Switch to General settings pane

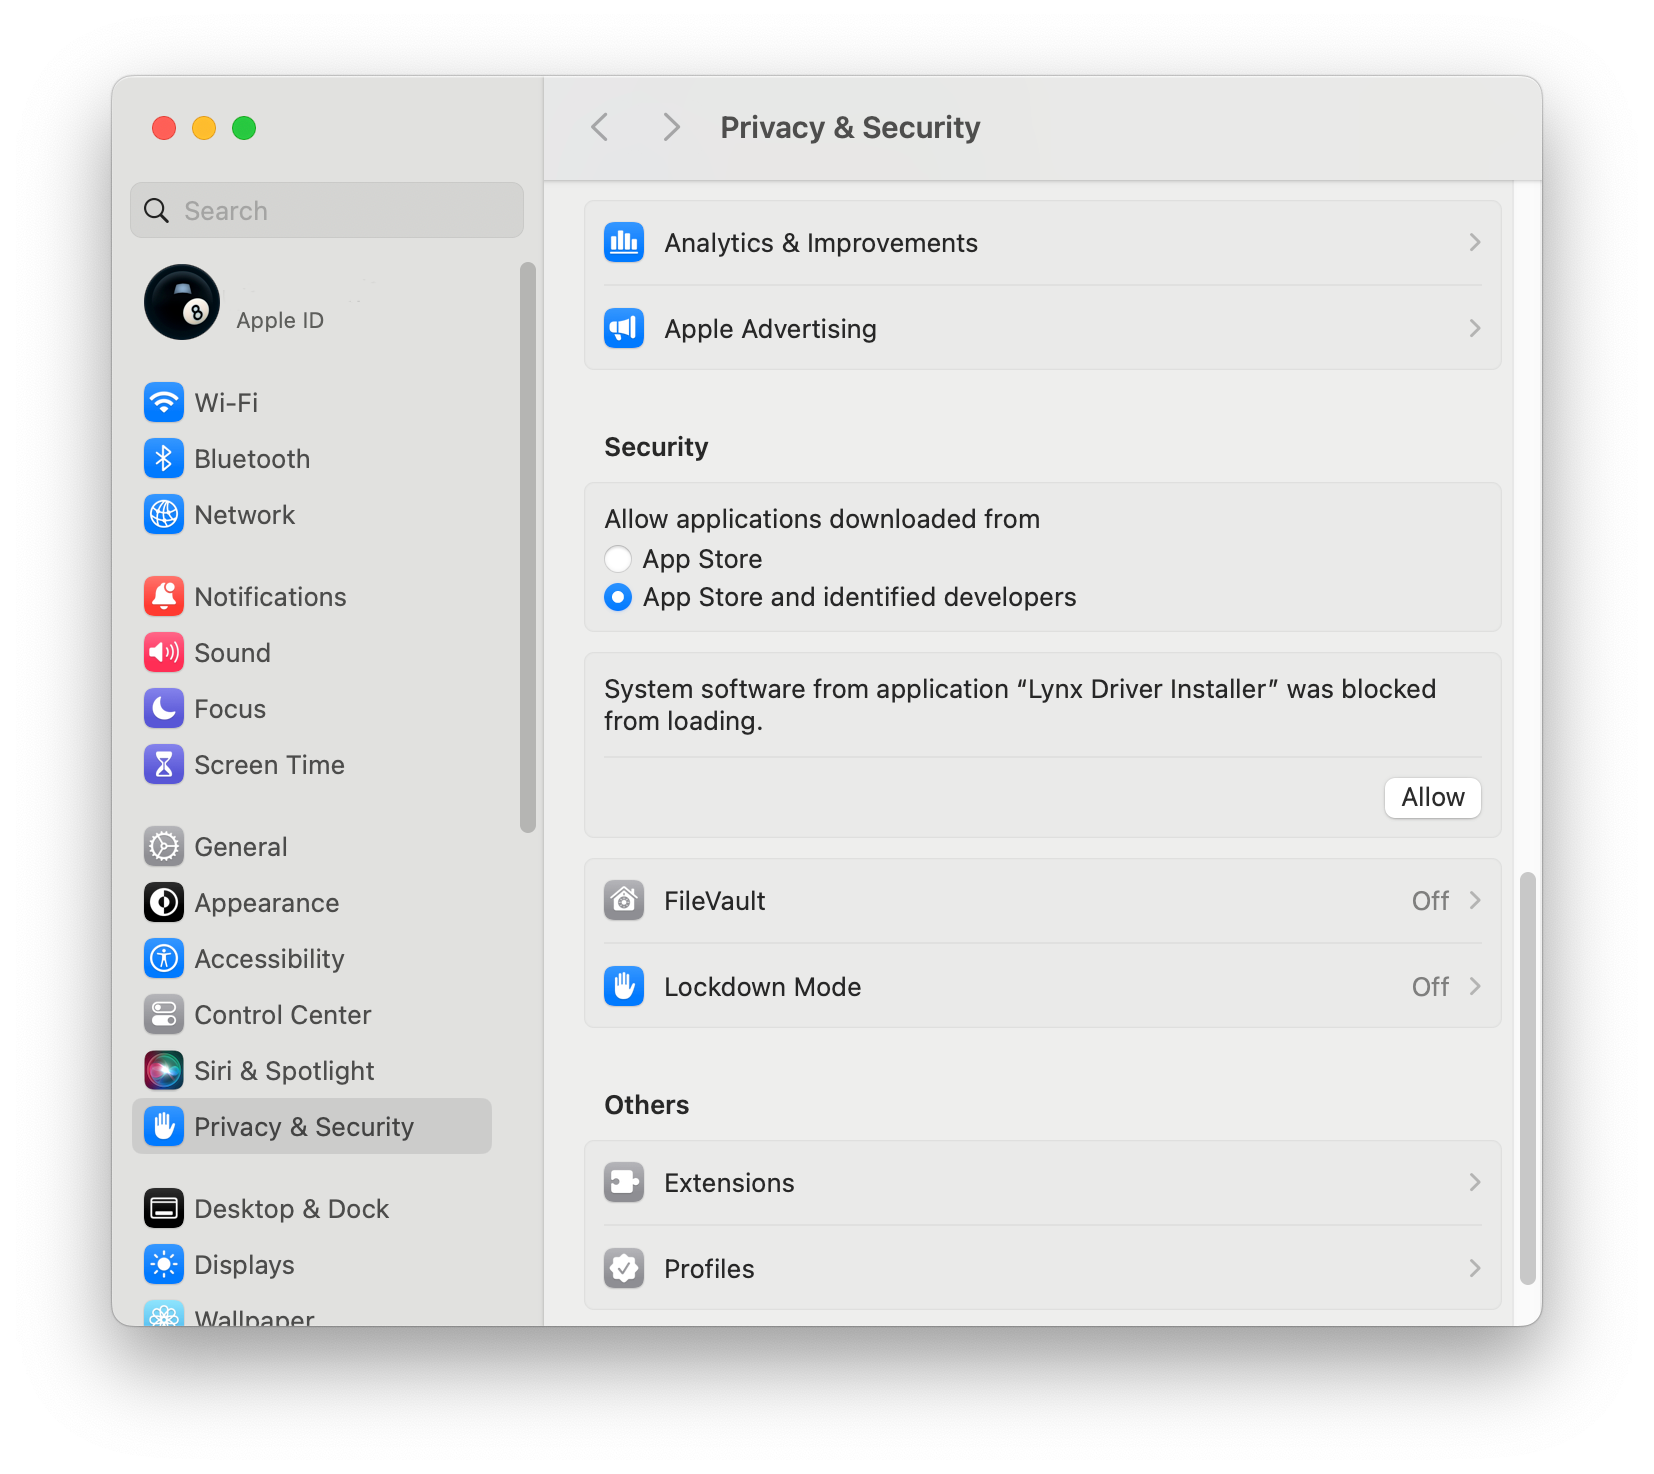point(312,847)
